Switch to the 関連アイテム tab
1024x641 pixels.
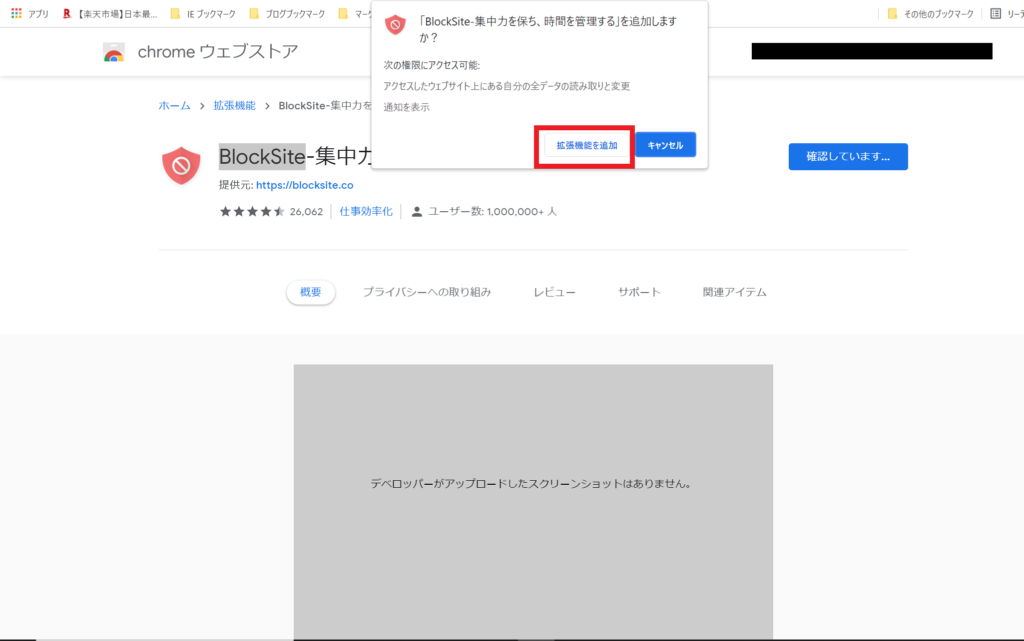click(x=735, y=292)
